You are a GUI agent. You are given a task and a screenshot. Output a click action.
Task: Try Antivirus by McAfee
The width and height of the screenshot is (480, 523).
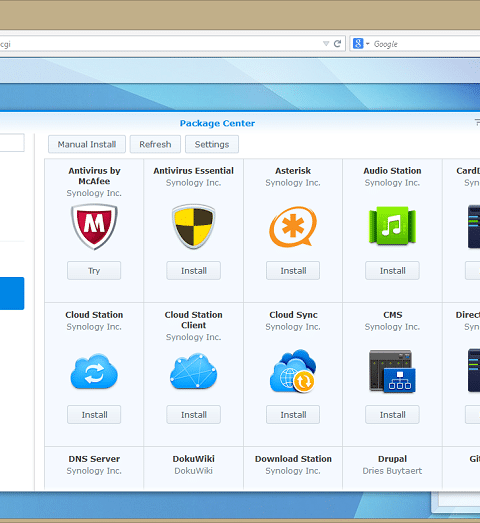94,271
